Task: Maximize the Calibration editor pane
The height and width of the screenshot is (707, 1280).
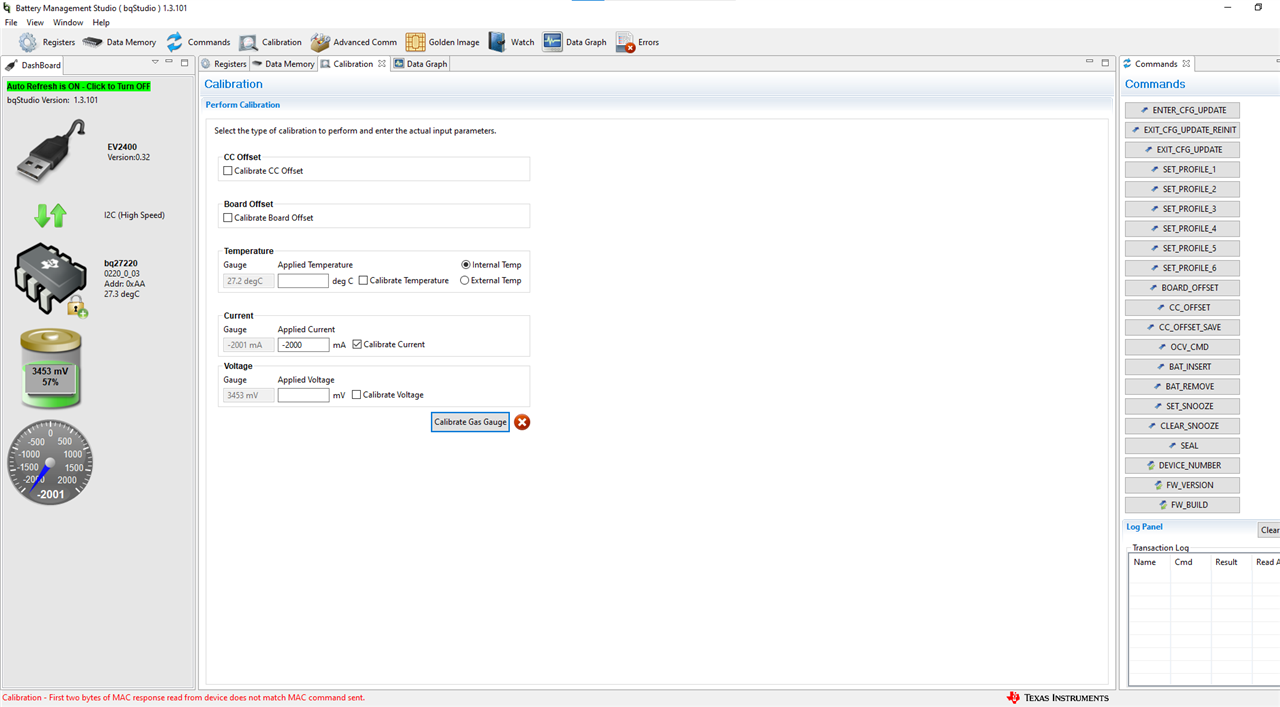Action: [1105, 62]
